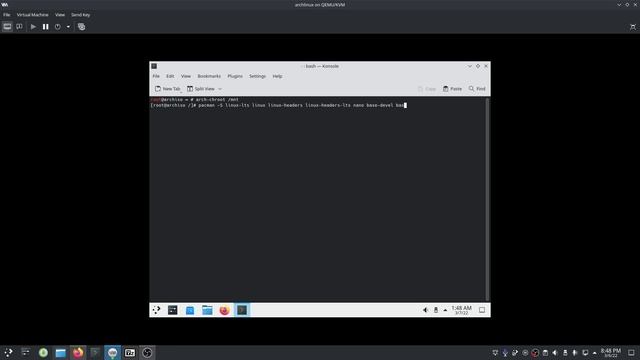The width and height of the screenshot is (640, 360).
Task: Click host clock showing 8:48 PM
Action: tap(611, 353)
